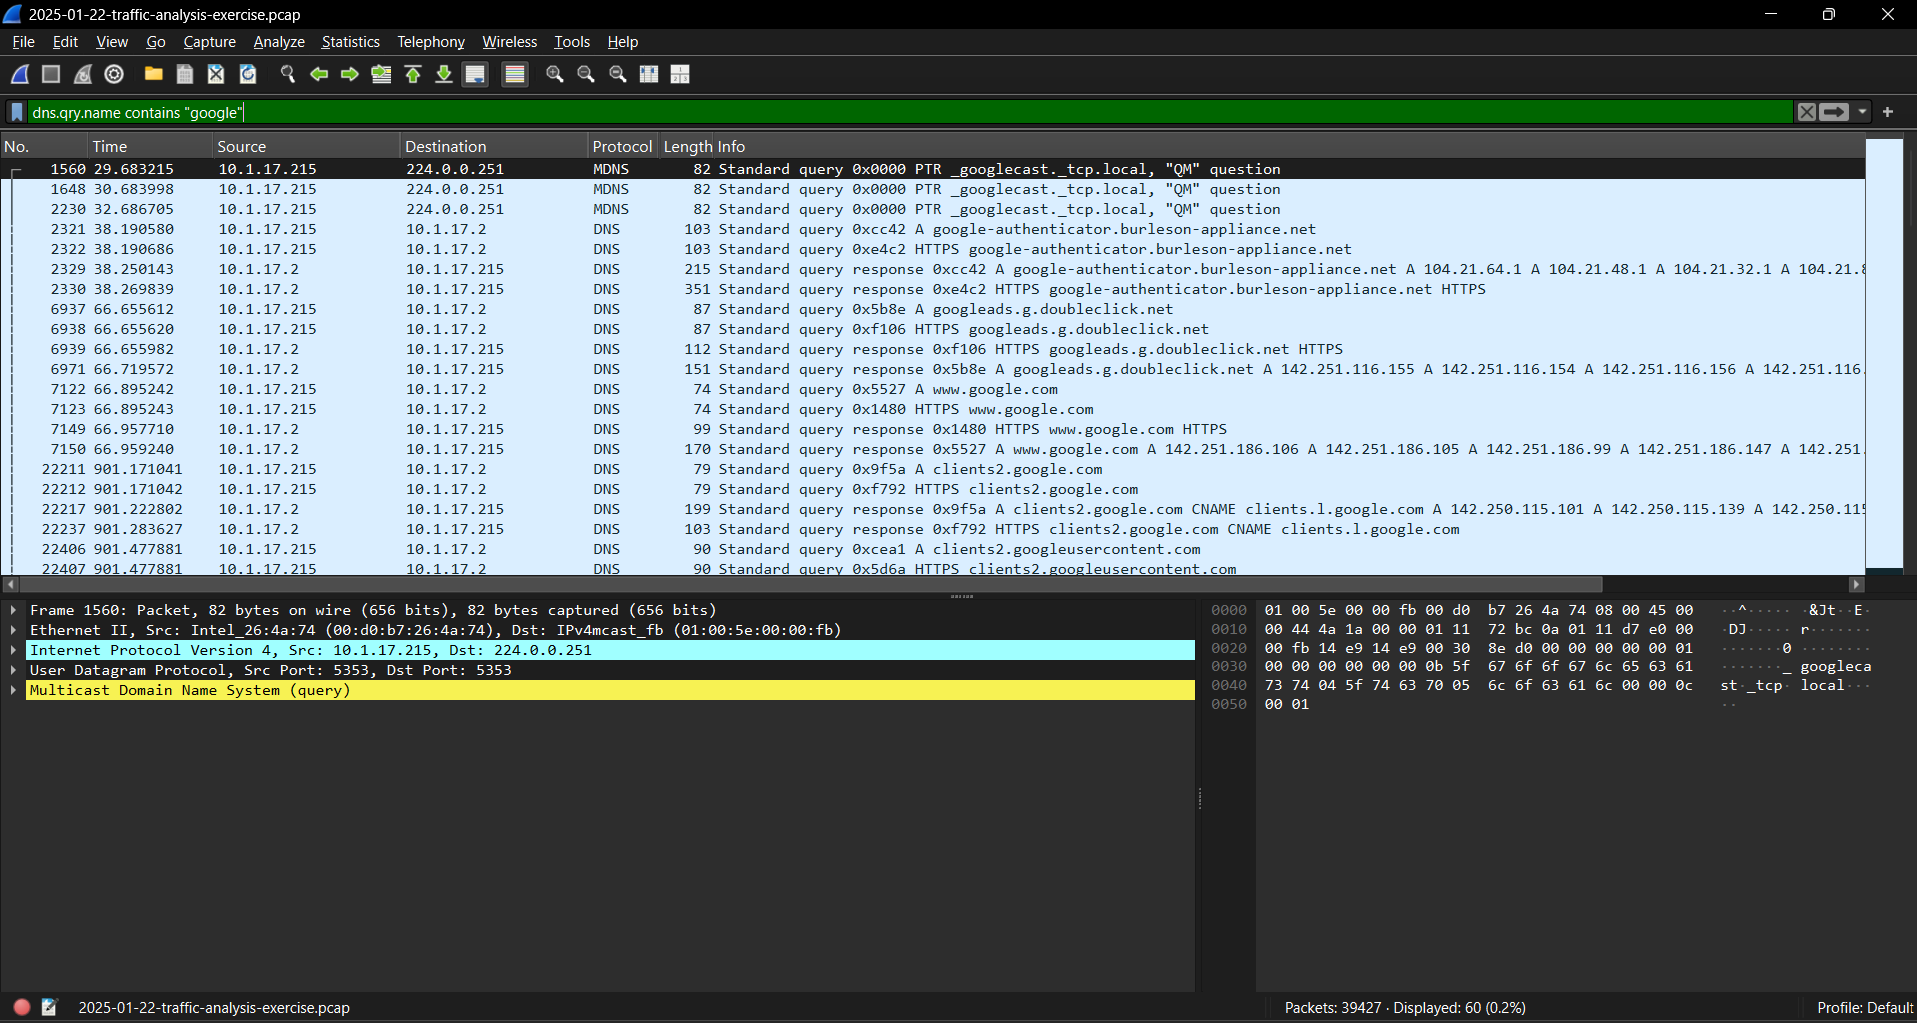The height and width of the screenshot is (1023, 1917).
Task: Close this capture file
Action: point(216,74)
